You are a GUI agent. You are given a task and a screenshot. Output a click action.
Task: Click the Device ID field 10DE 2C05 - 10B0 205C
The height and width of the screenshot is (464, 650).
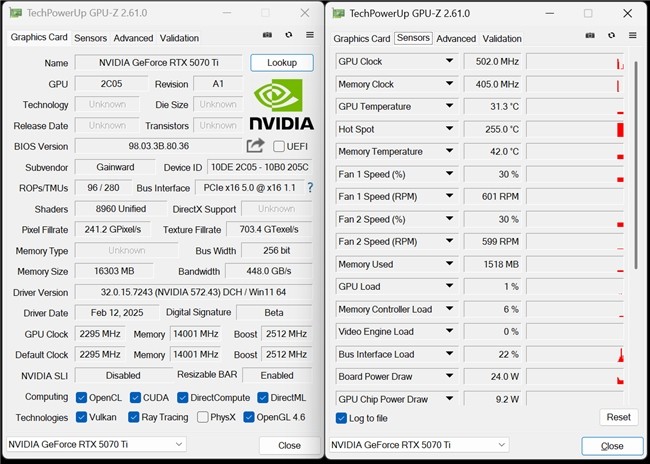click(260, 167)
